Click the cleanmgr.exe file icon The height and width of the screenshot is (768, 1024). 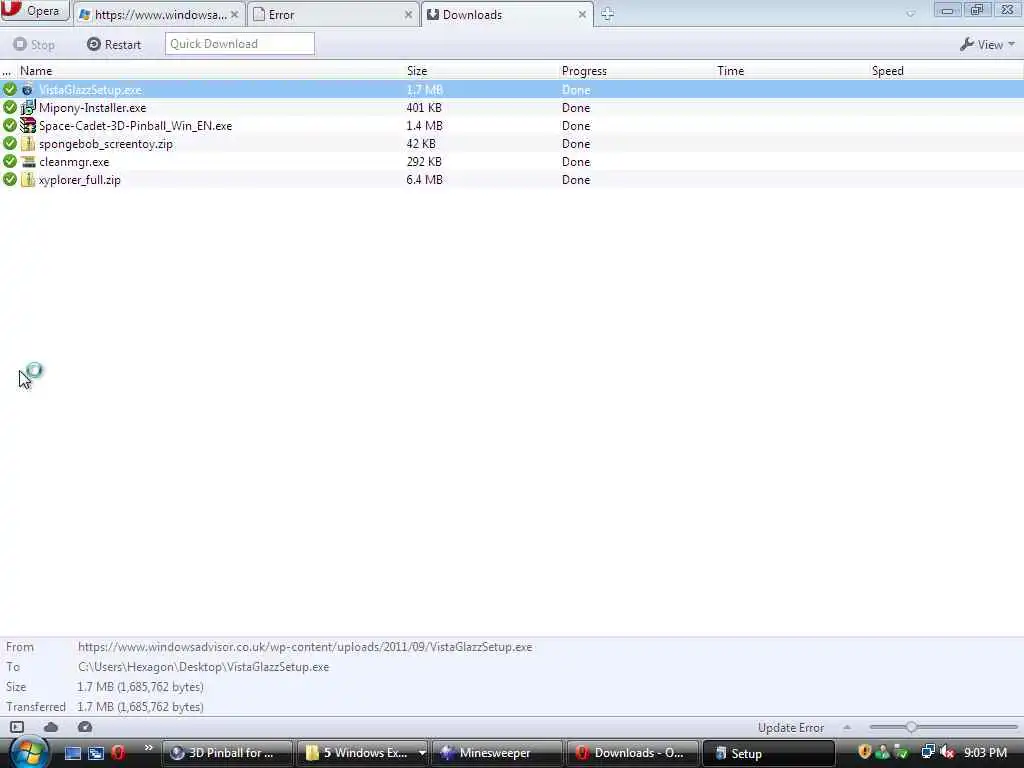coord(27,161)
